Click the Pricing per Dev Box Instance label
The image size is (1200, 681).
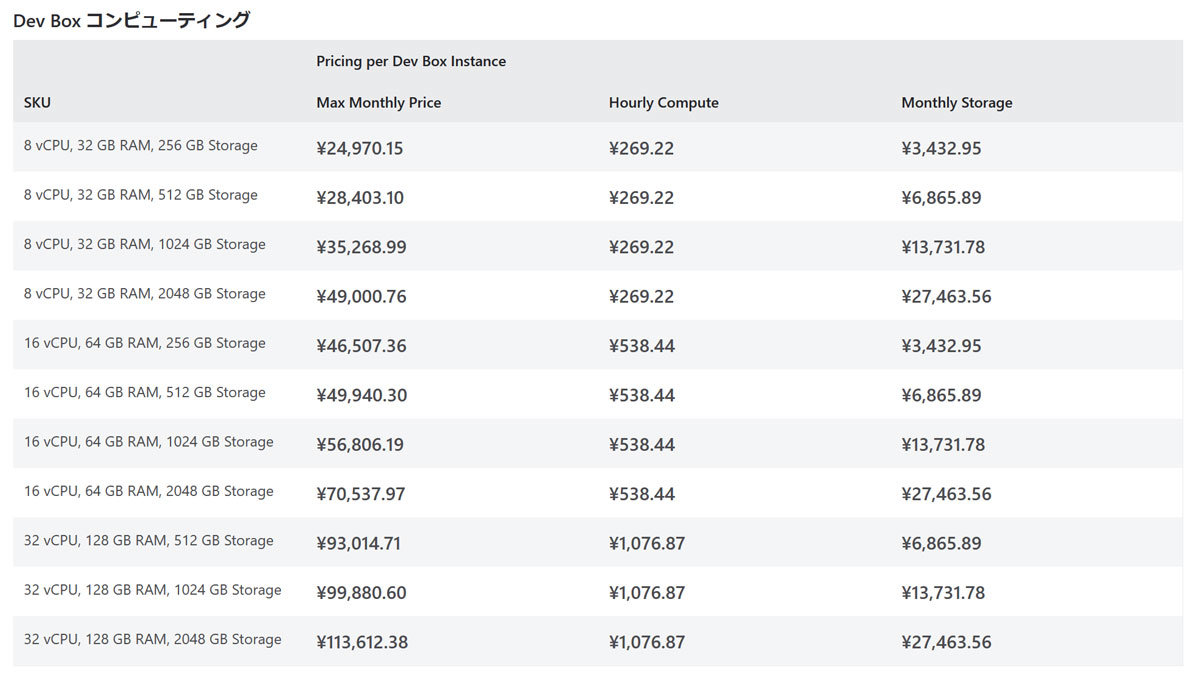point(411,62)
